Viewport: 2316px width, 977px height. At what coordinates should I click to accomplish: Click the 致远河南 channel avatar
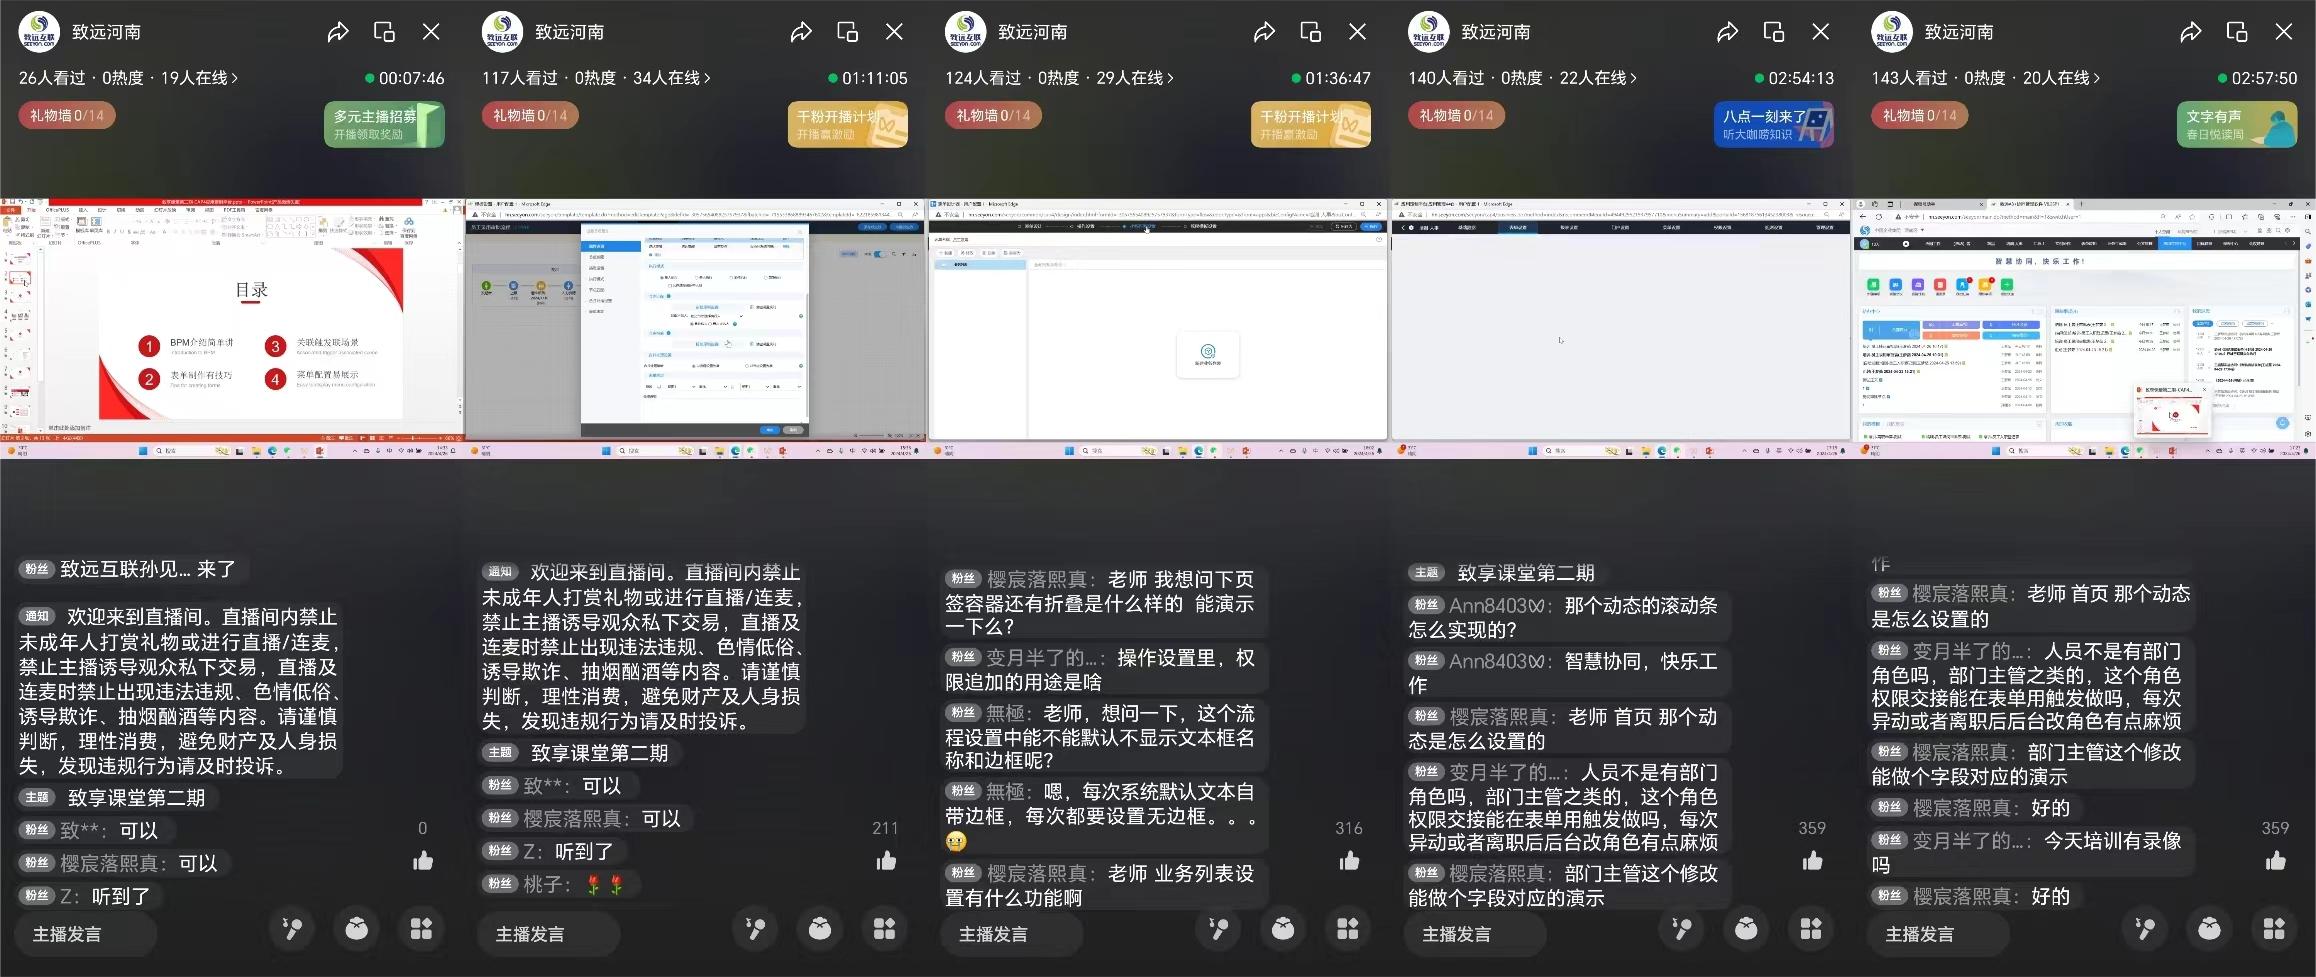tap(38, 30)
